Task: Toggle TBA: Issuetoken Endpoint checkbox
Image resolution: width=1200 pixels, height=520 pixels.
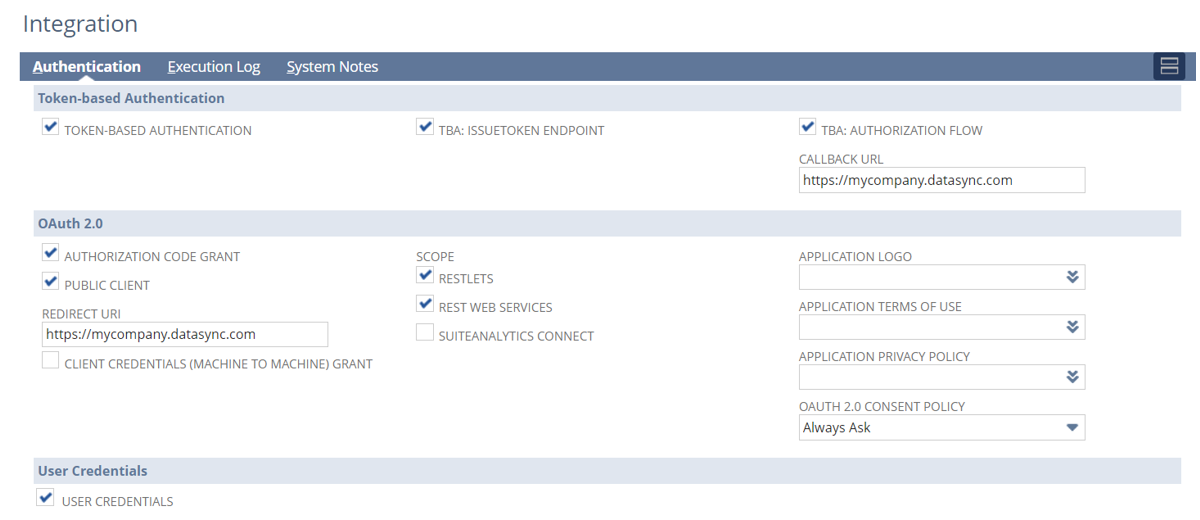Action: click(x=425, y=127)
